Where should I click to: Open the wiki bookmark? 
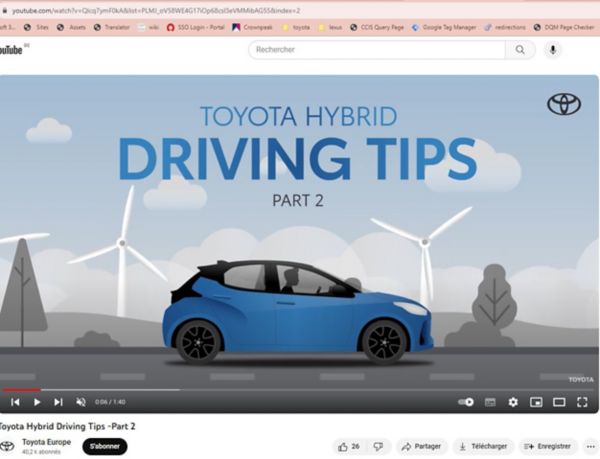click(x=148, y=27)
